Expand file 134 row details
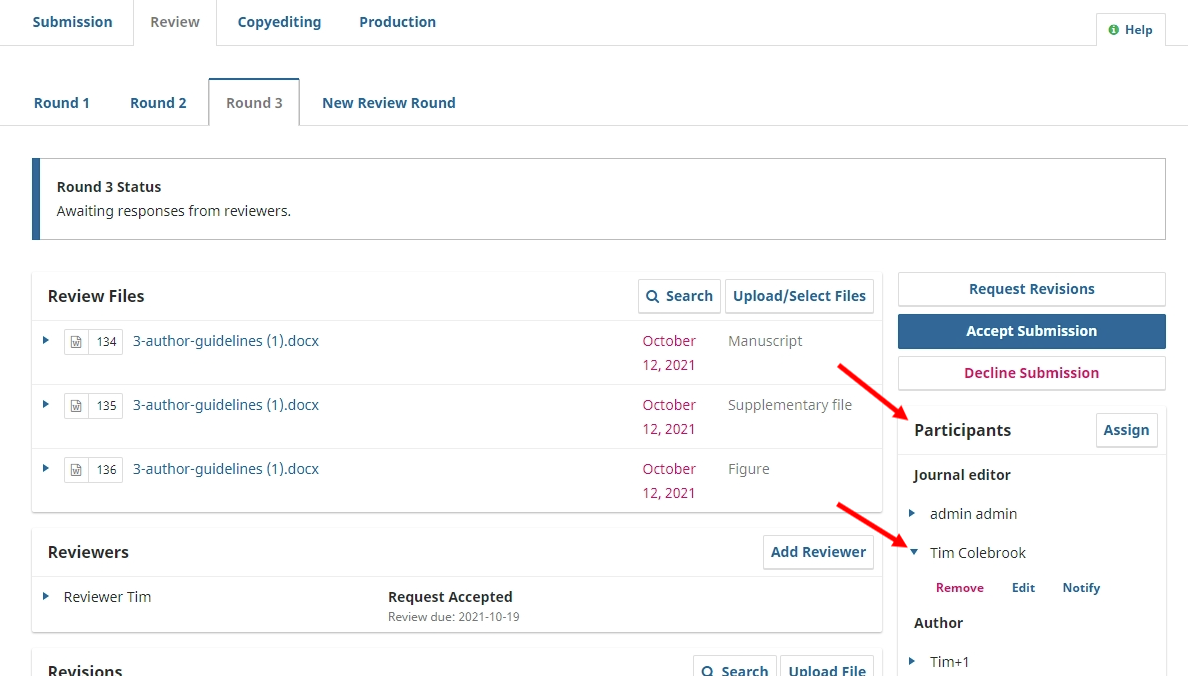Viewport: 1188px width, 676px height. tap(45, 340)
